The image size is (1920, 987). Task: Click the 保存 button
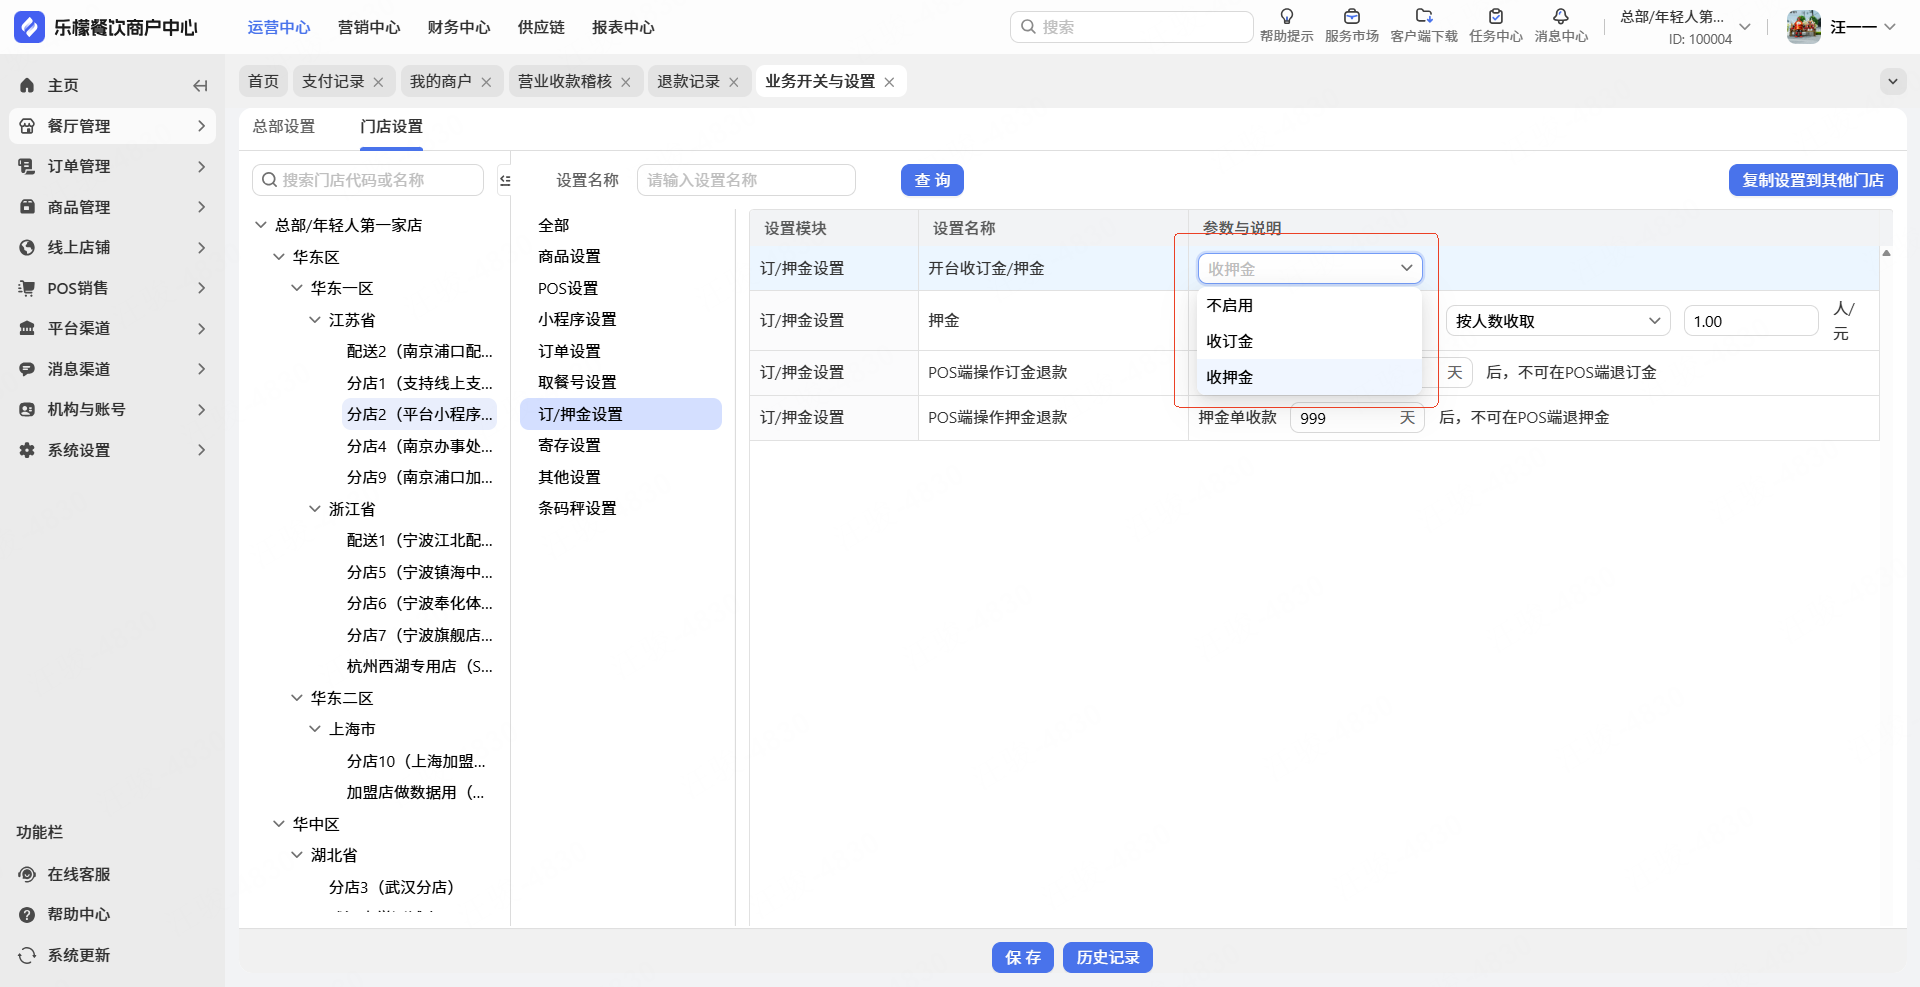[x=1022, y=957]
